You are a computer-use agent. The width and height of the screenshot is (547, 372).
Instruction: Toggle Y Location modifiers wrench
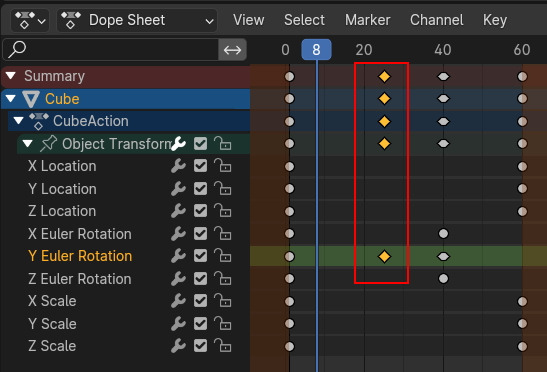(178, 189)
